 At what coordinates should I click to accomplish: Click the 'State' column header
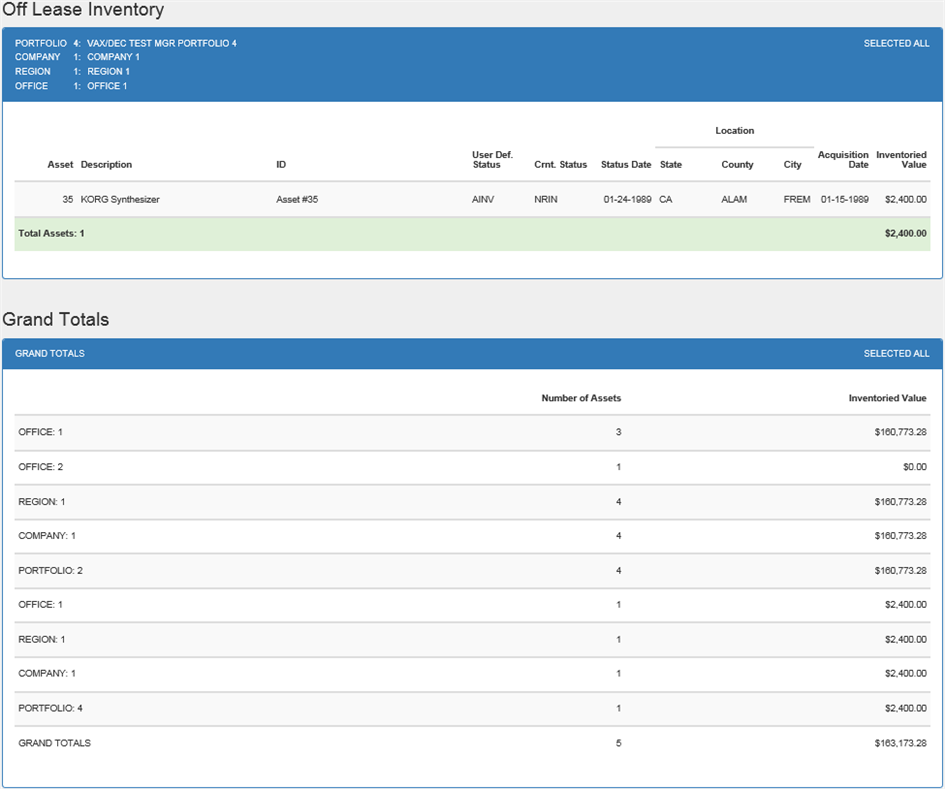671,165
